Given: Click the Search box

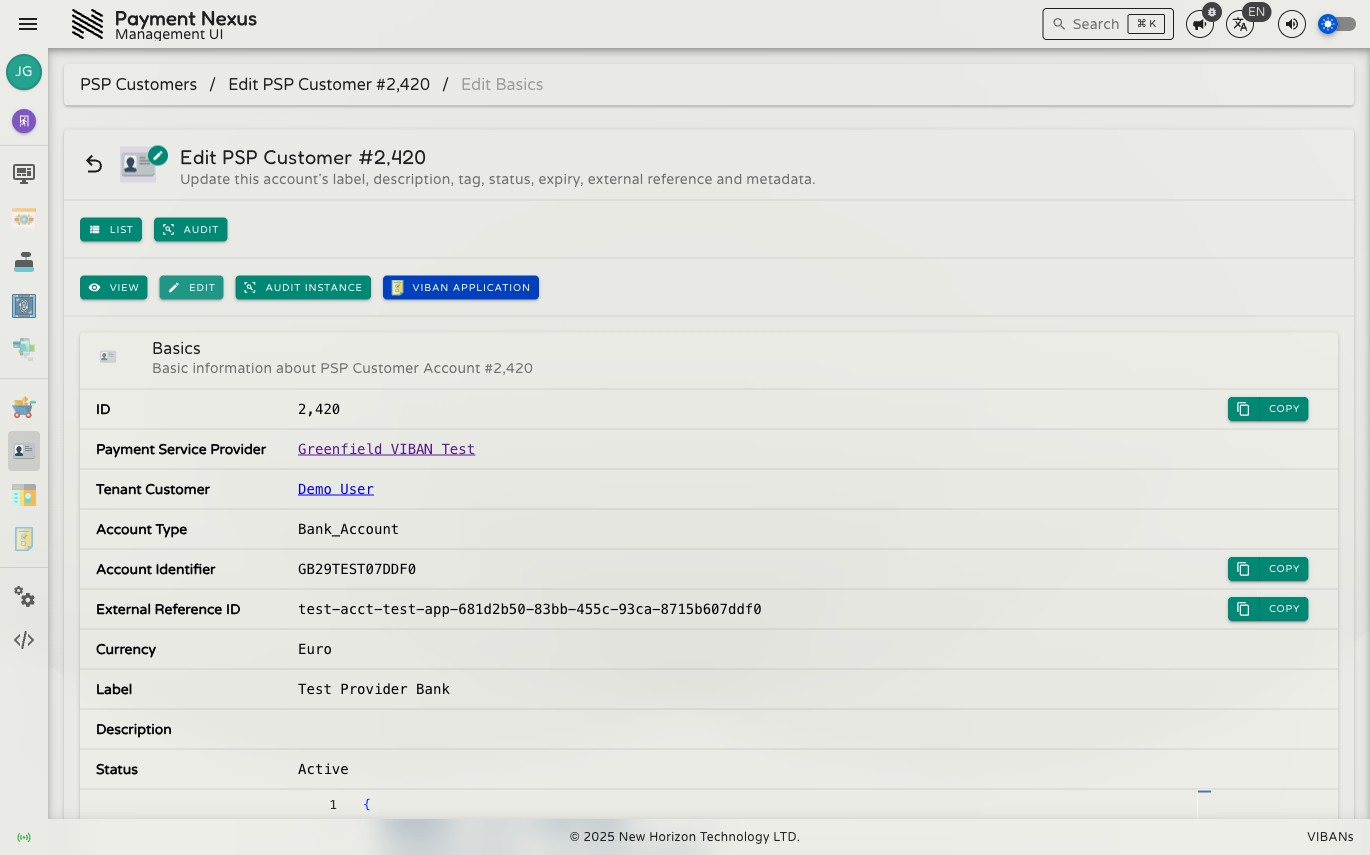Looking at the screenshot, I should pos(1108,24).
